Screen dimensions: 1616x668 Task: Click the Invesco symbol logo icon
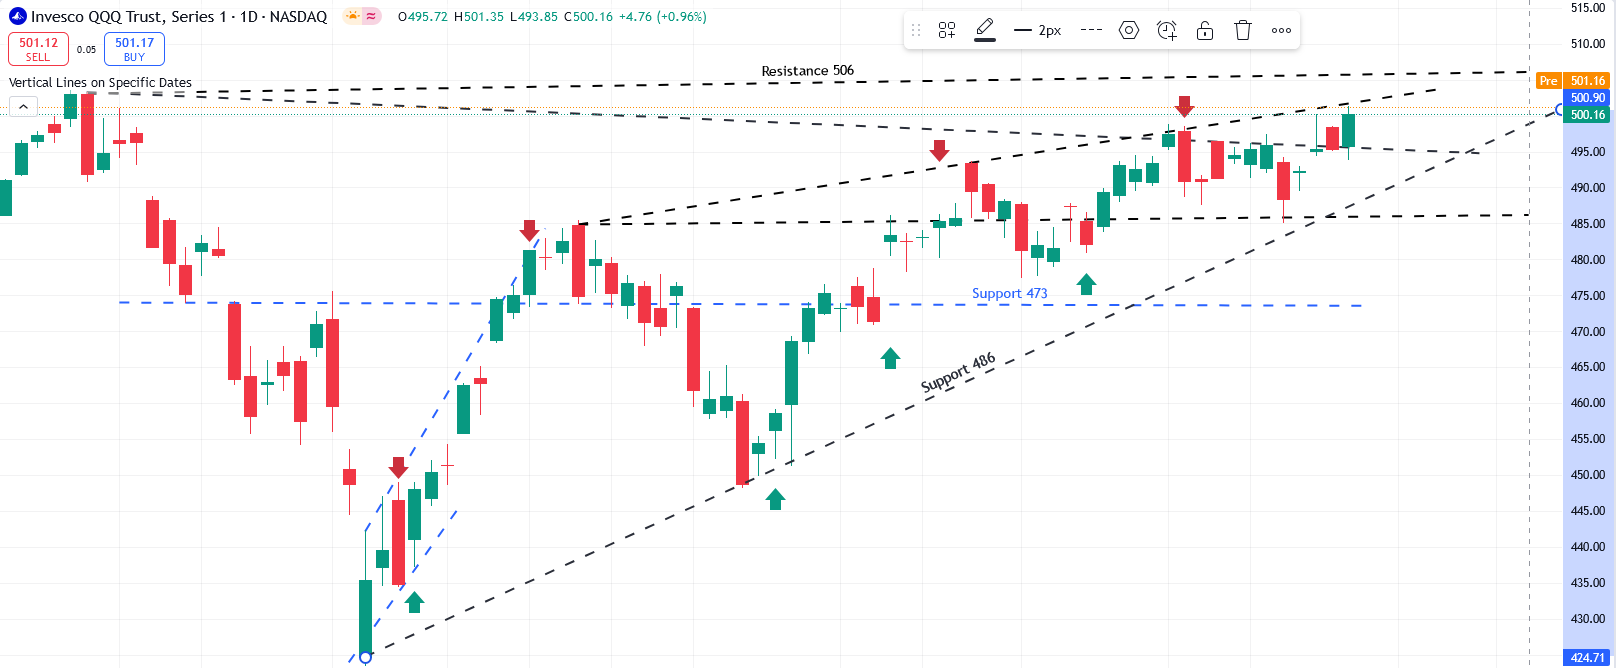click(17, 16)
